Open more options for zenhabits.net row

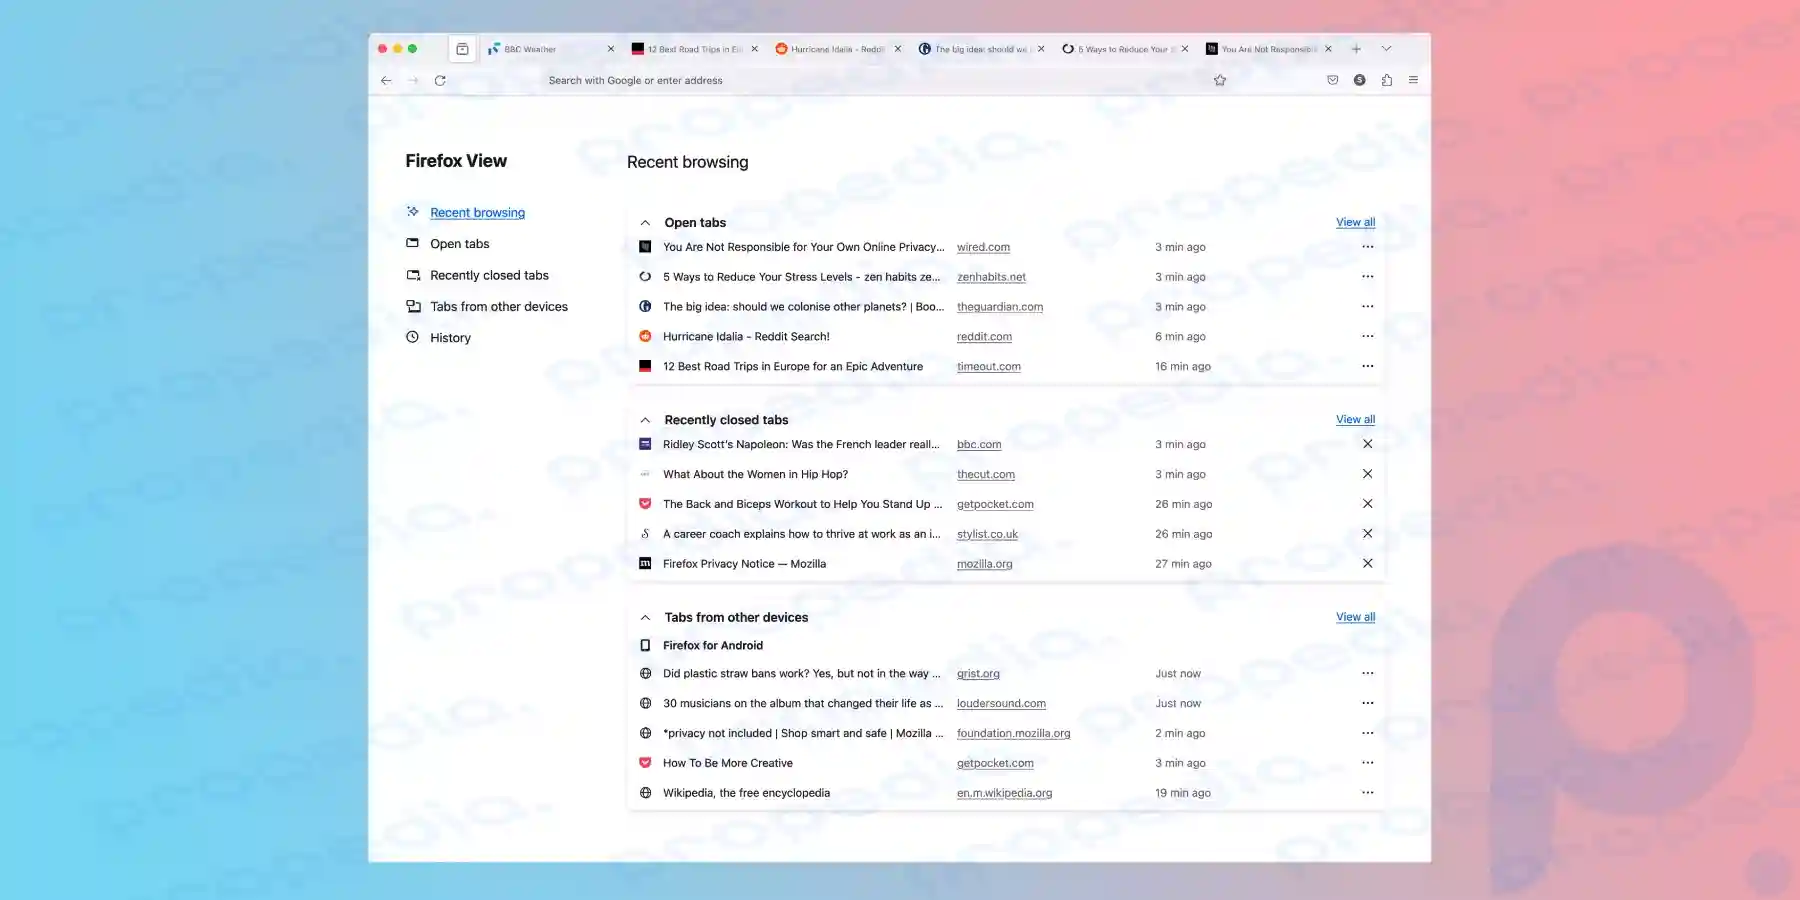(x=1367, y=277)
